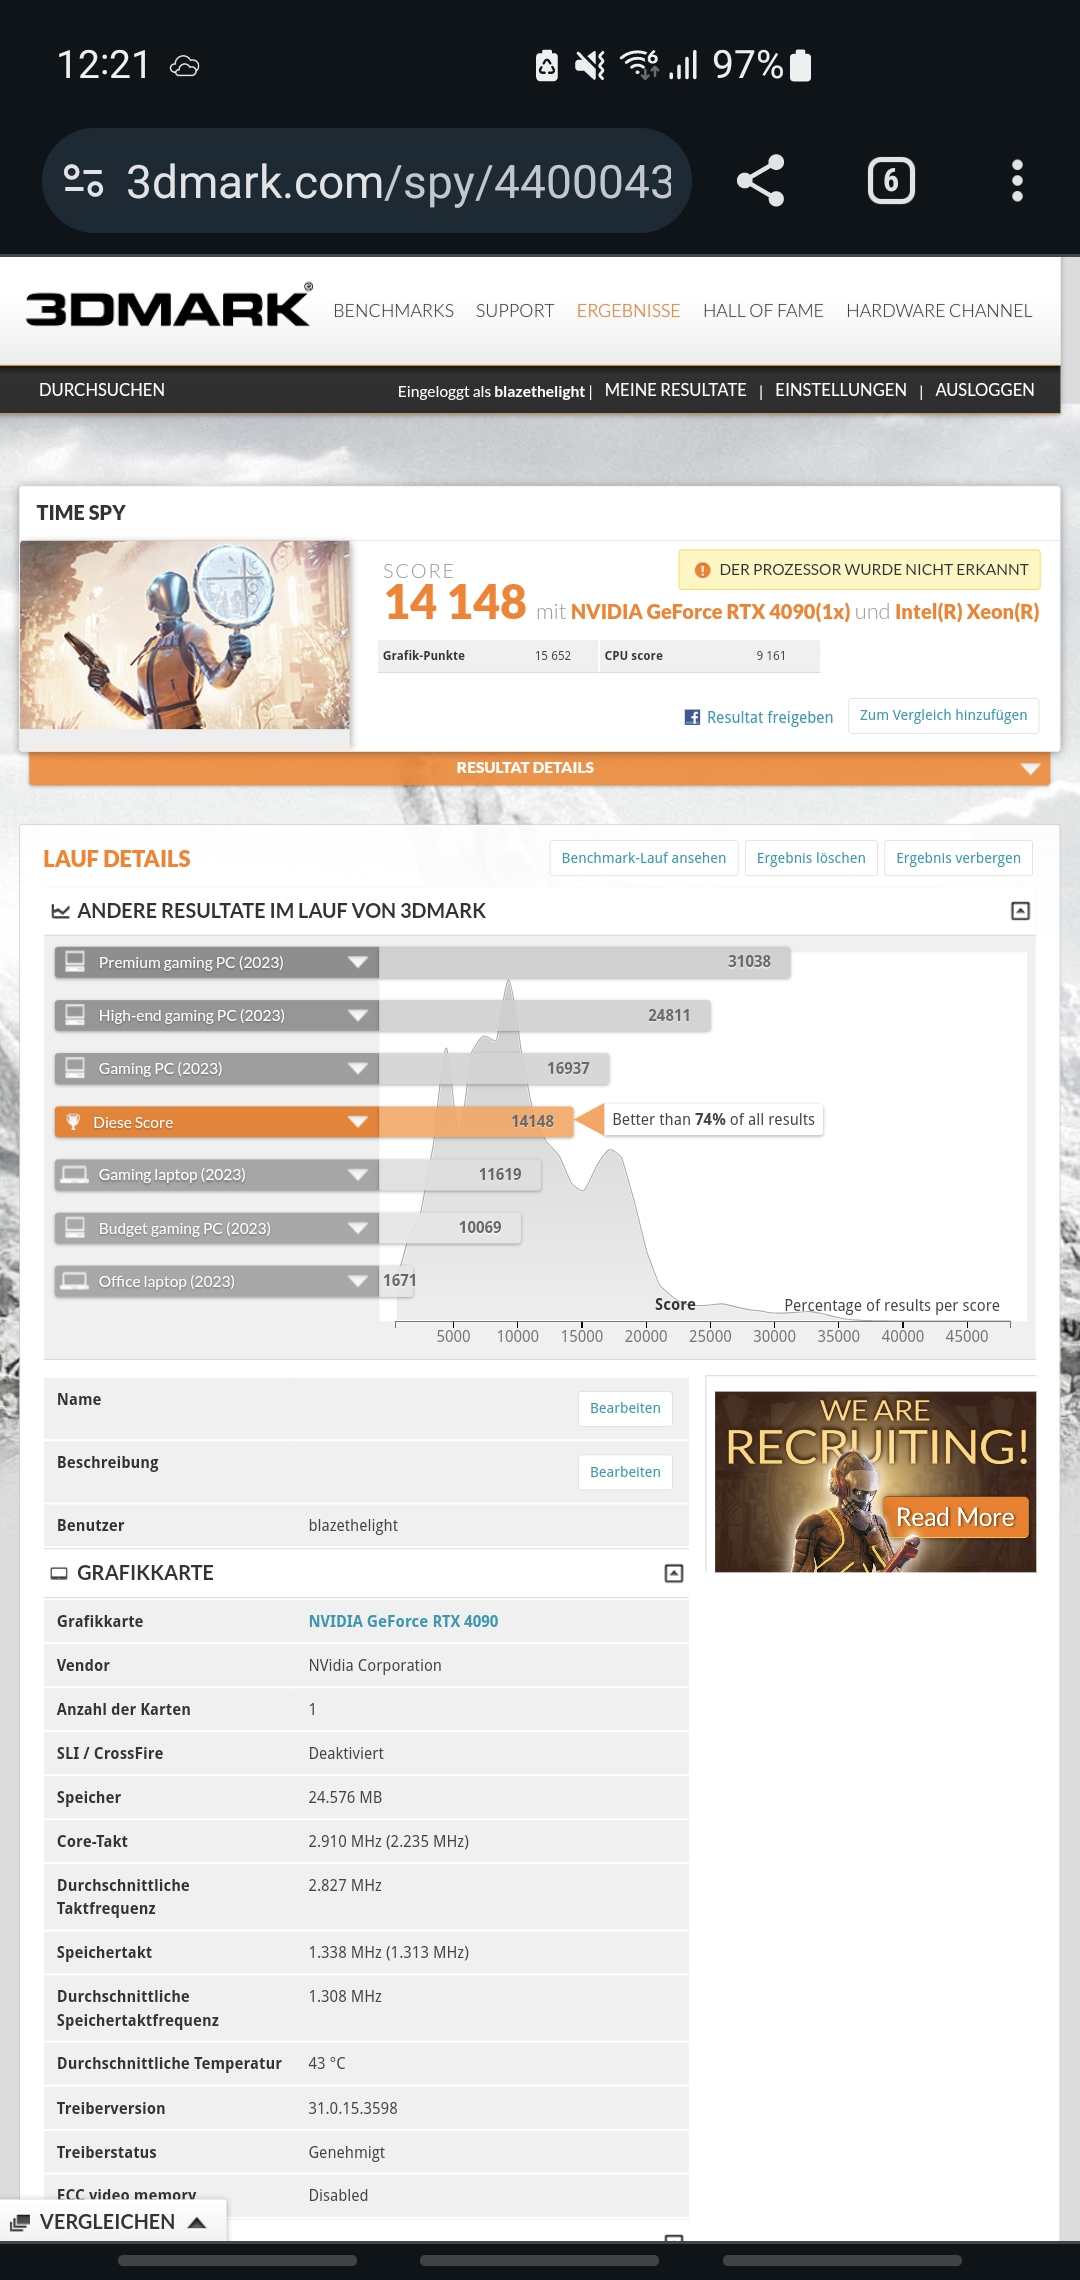This screenshot has height=2280, width=1080.
Task: Click desktop icon on Gaming PC (2023) row
Action: pyautogui.click(x=74, y=1067)
